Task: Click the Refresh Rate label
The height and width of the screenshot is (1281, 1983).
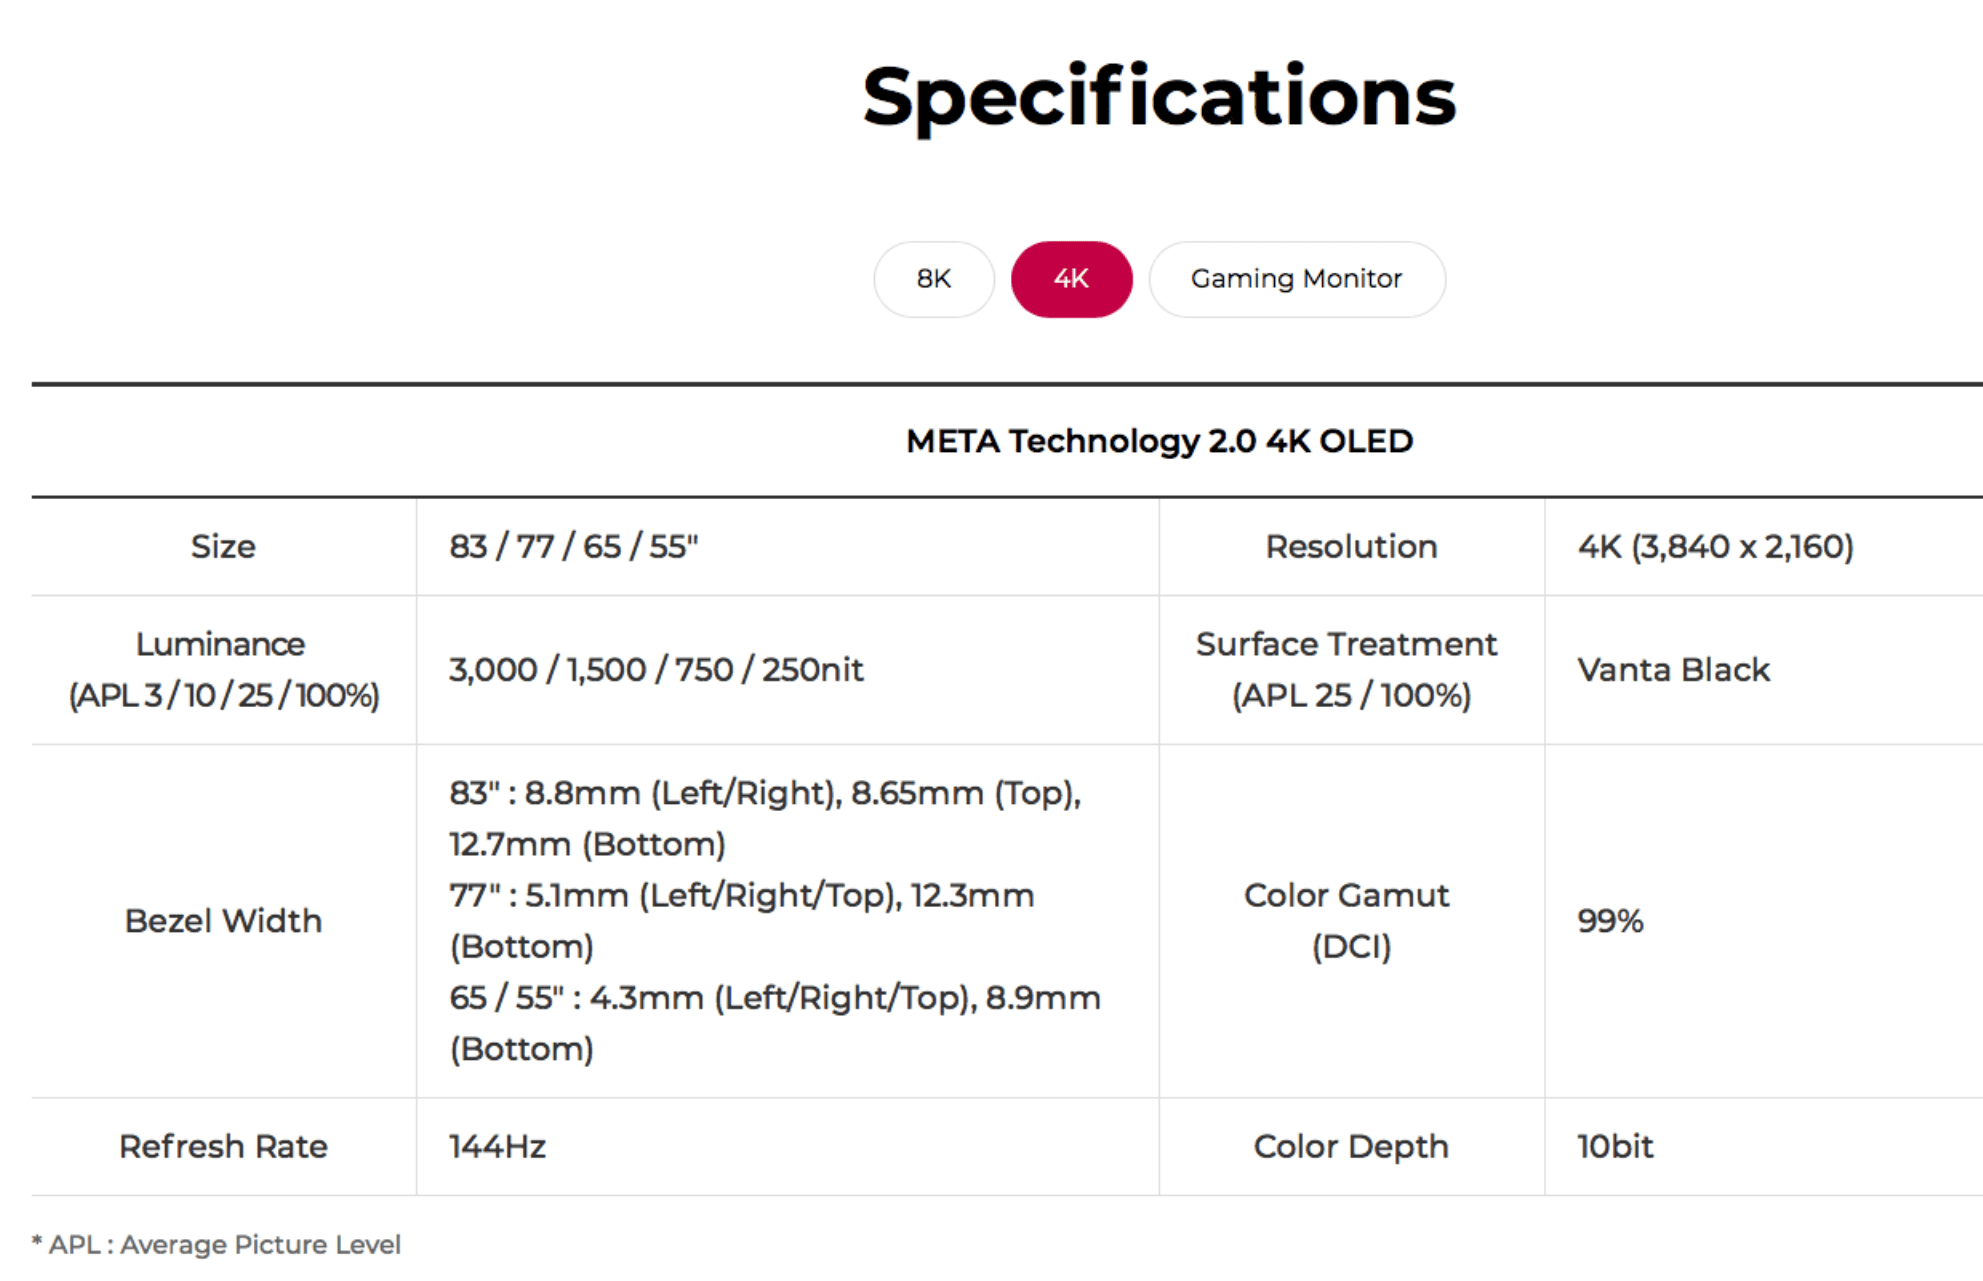Action: [223, 1146]
